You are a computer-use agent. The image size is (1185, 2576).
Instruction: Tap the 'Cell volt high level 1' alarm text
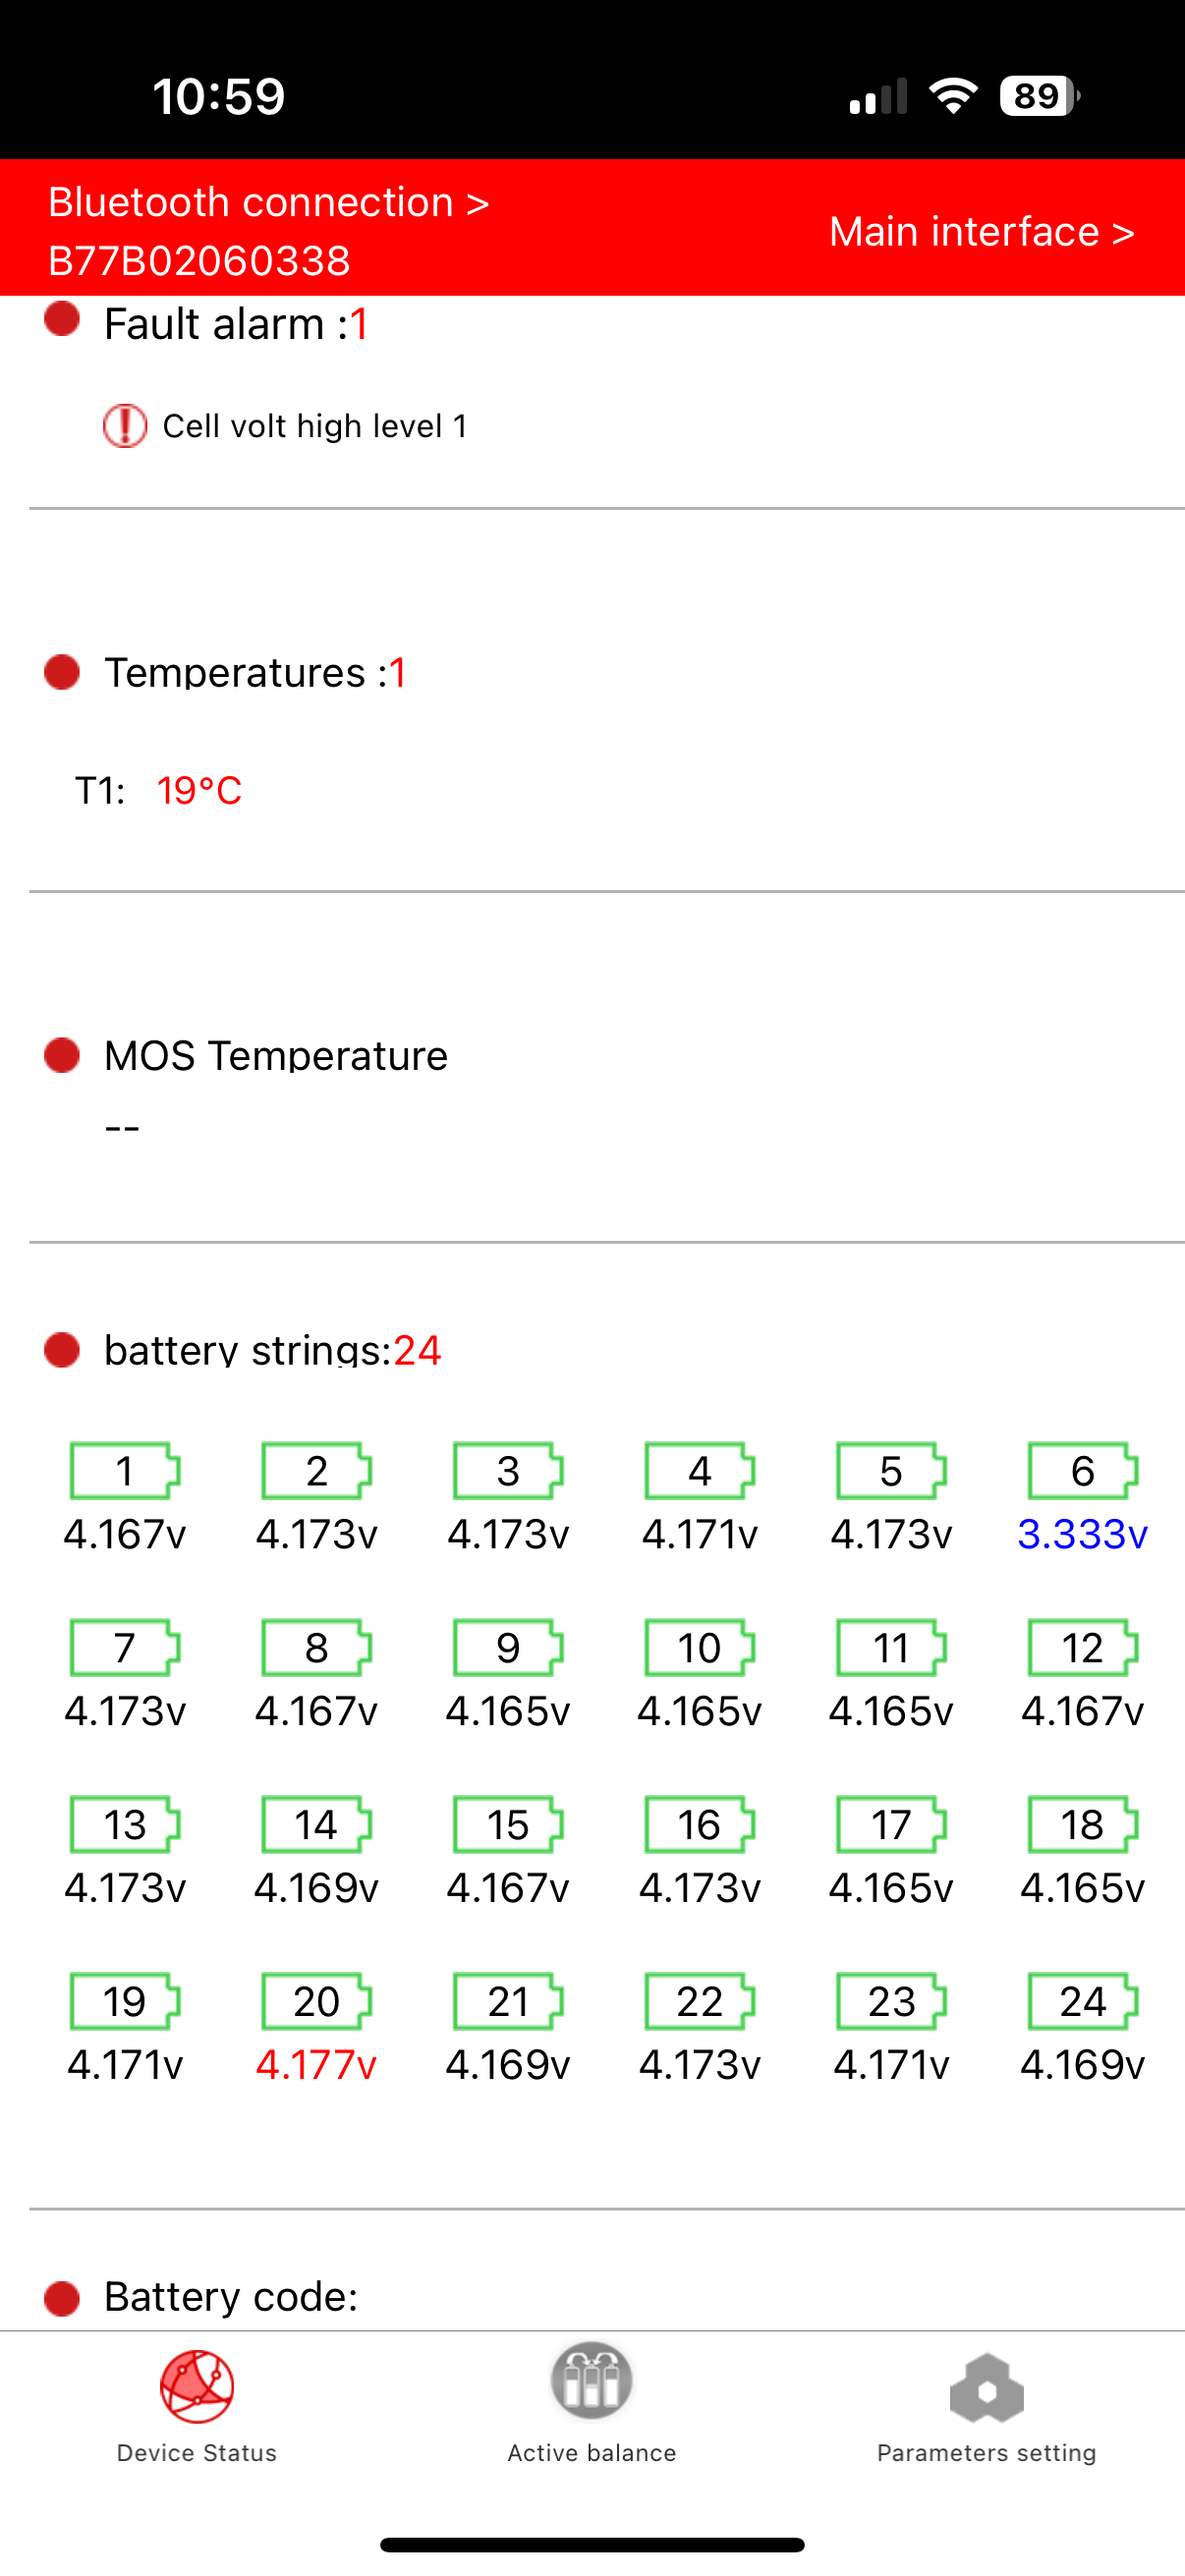click(315, 426)
